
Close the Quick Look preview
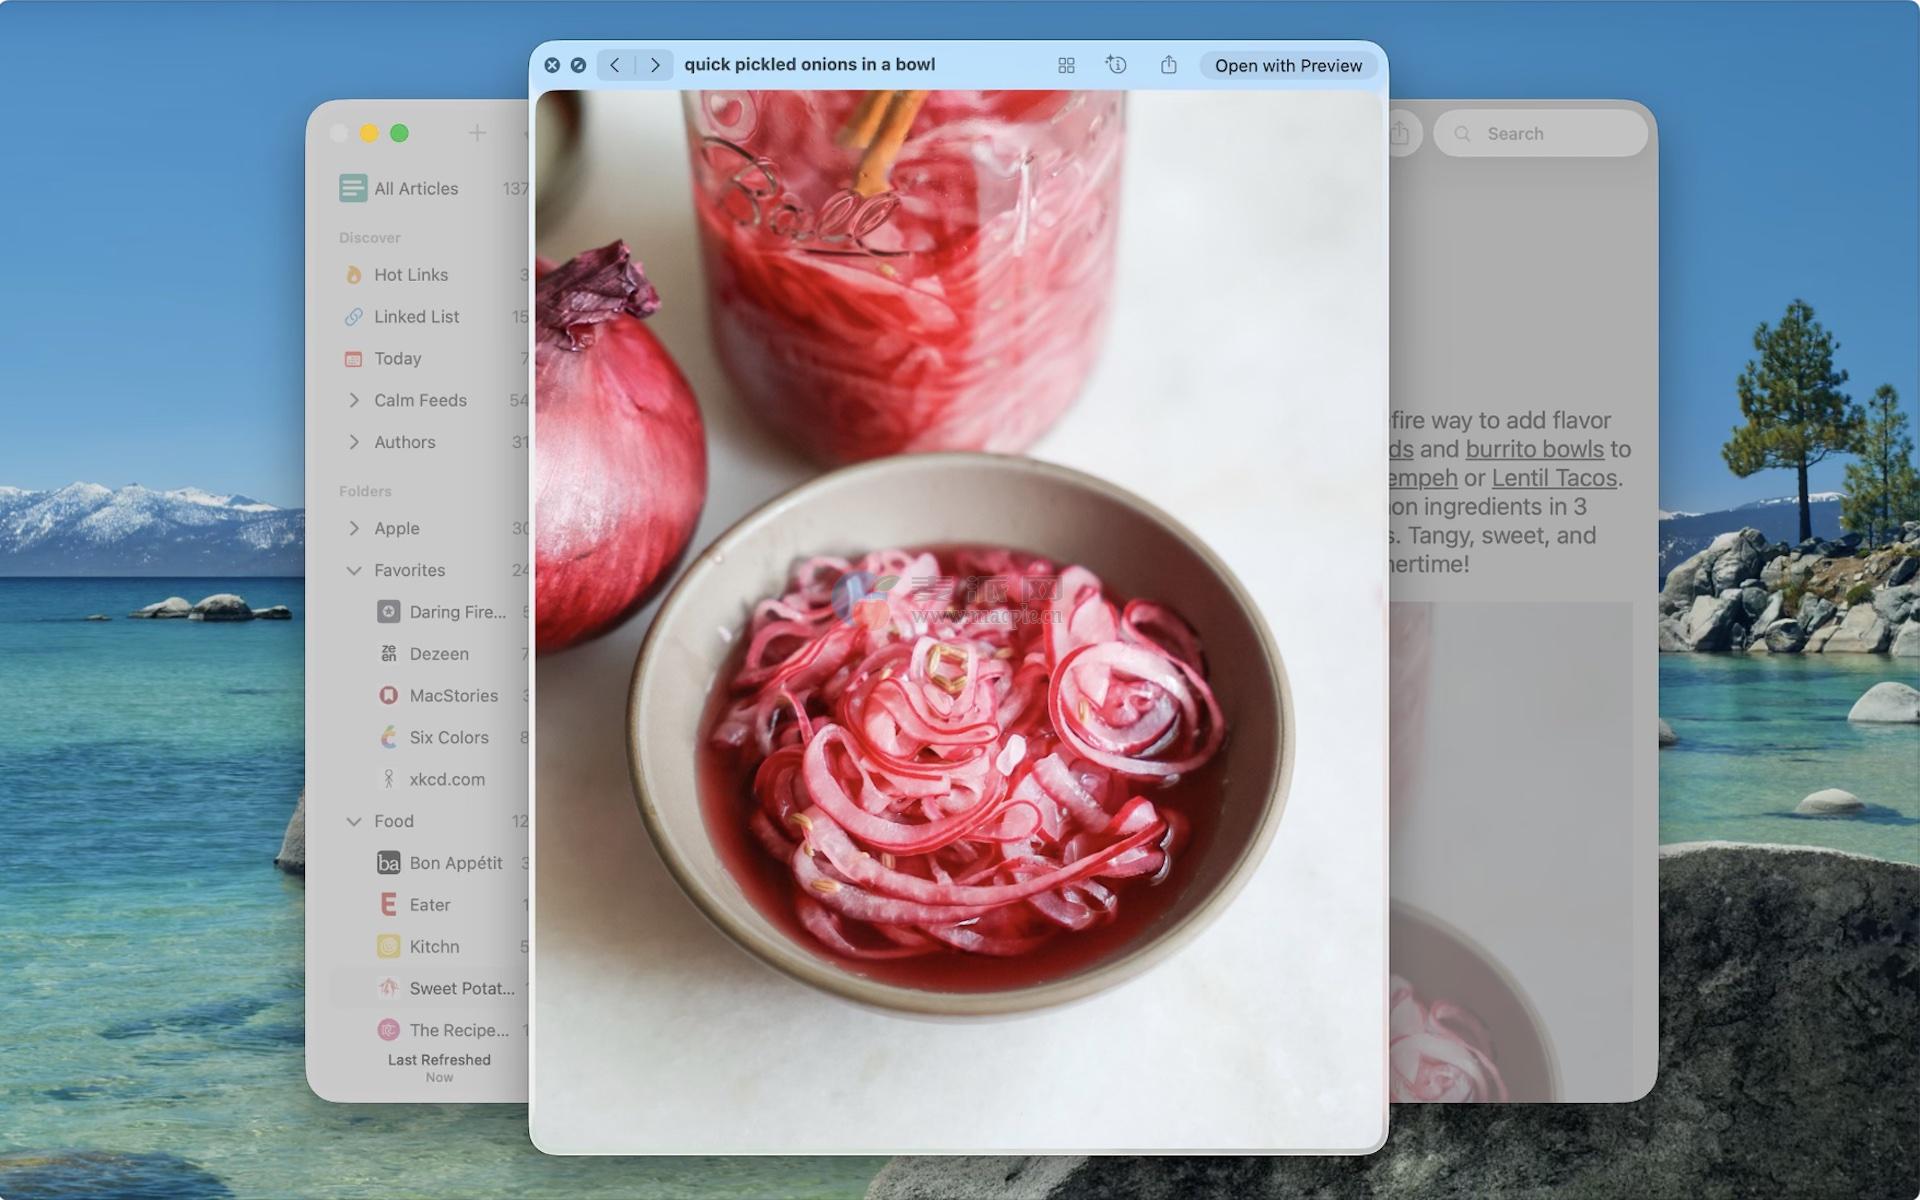coord(552,66)
